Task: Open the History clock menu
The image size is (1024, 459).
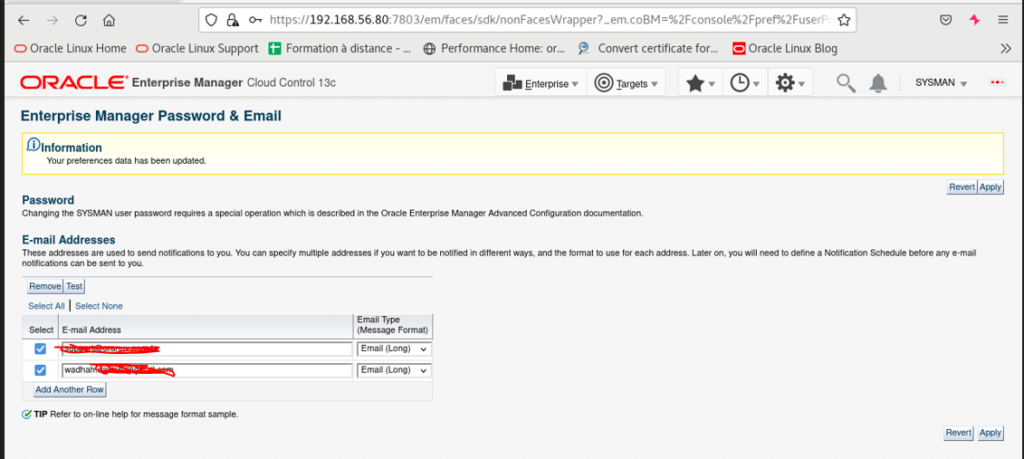Action: [x=744, y=84]
